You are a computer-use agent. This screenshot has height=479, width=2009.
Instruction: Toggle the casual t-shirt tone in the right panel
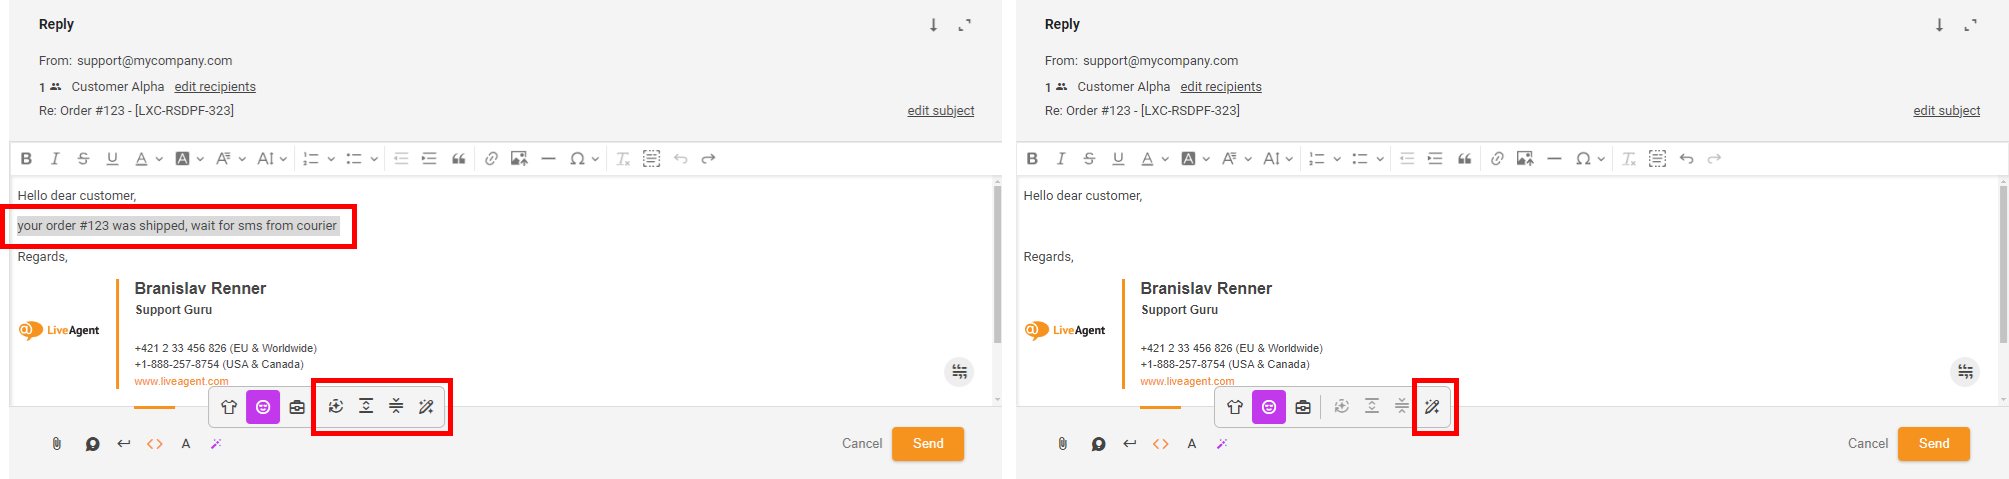(x=1235, y=407)
